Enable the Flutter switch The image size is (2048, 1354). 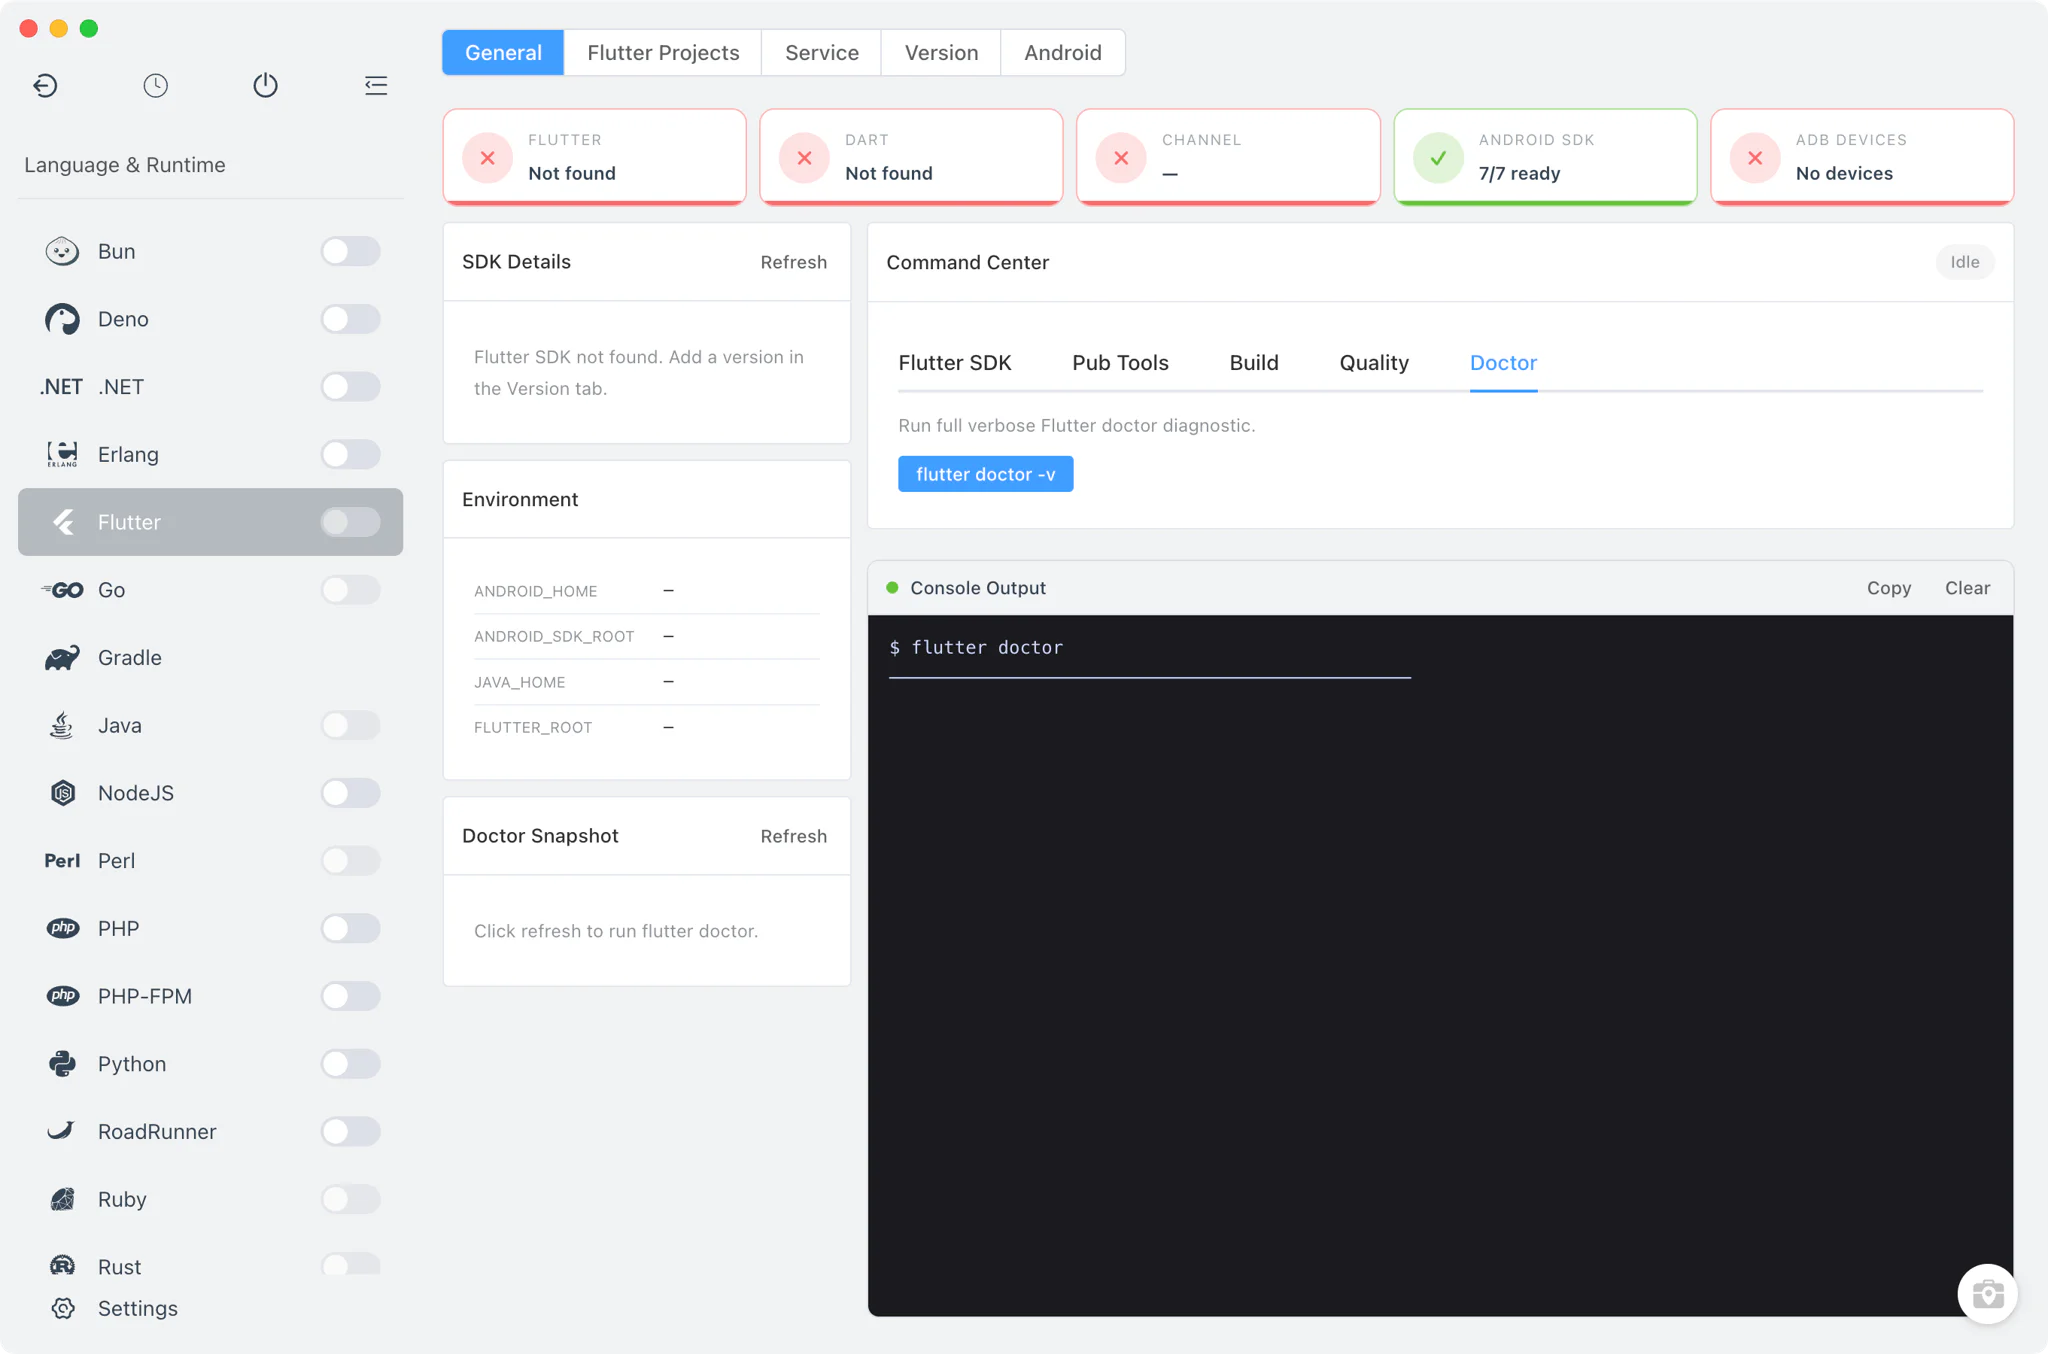pos(350,522)
